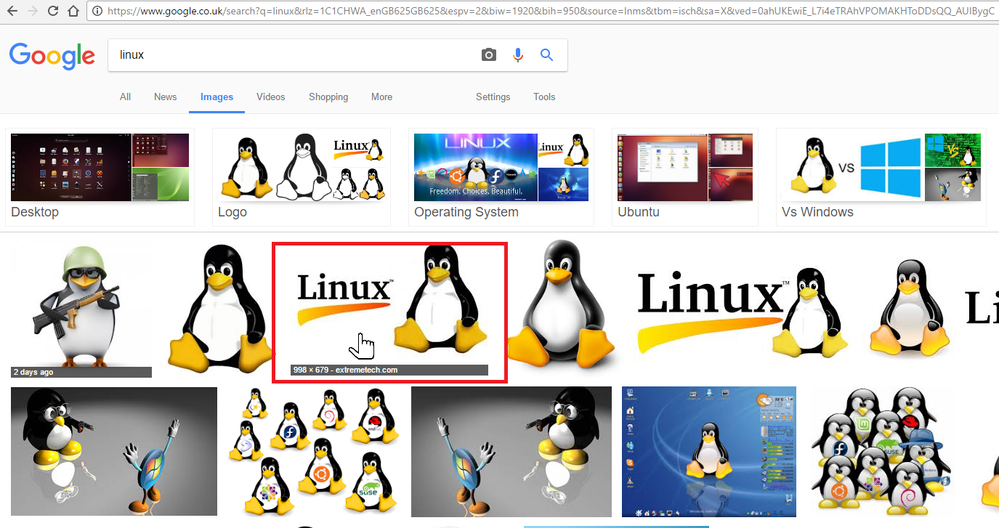Click the "Vs Windows" category label
Image resolution: width=999 pixels, height=528 pixels.
817,212
